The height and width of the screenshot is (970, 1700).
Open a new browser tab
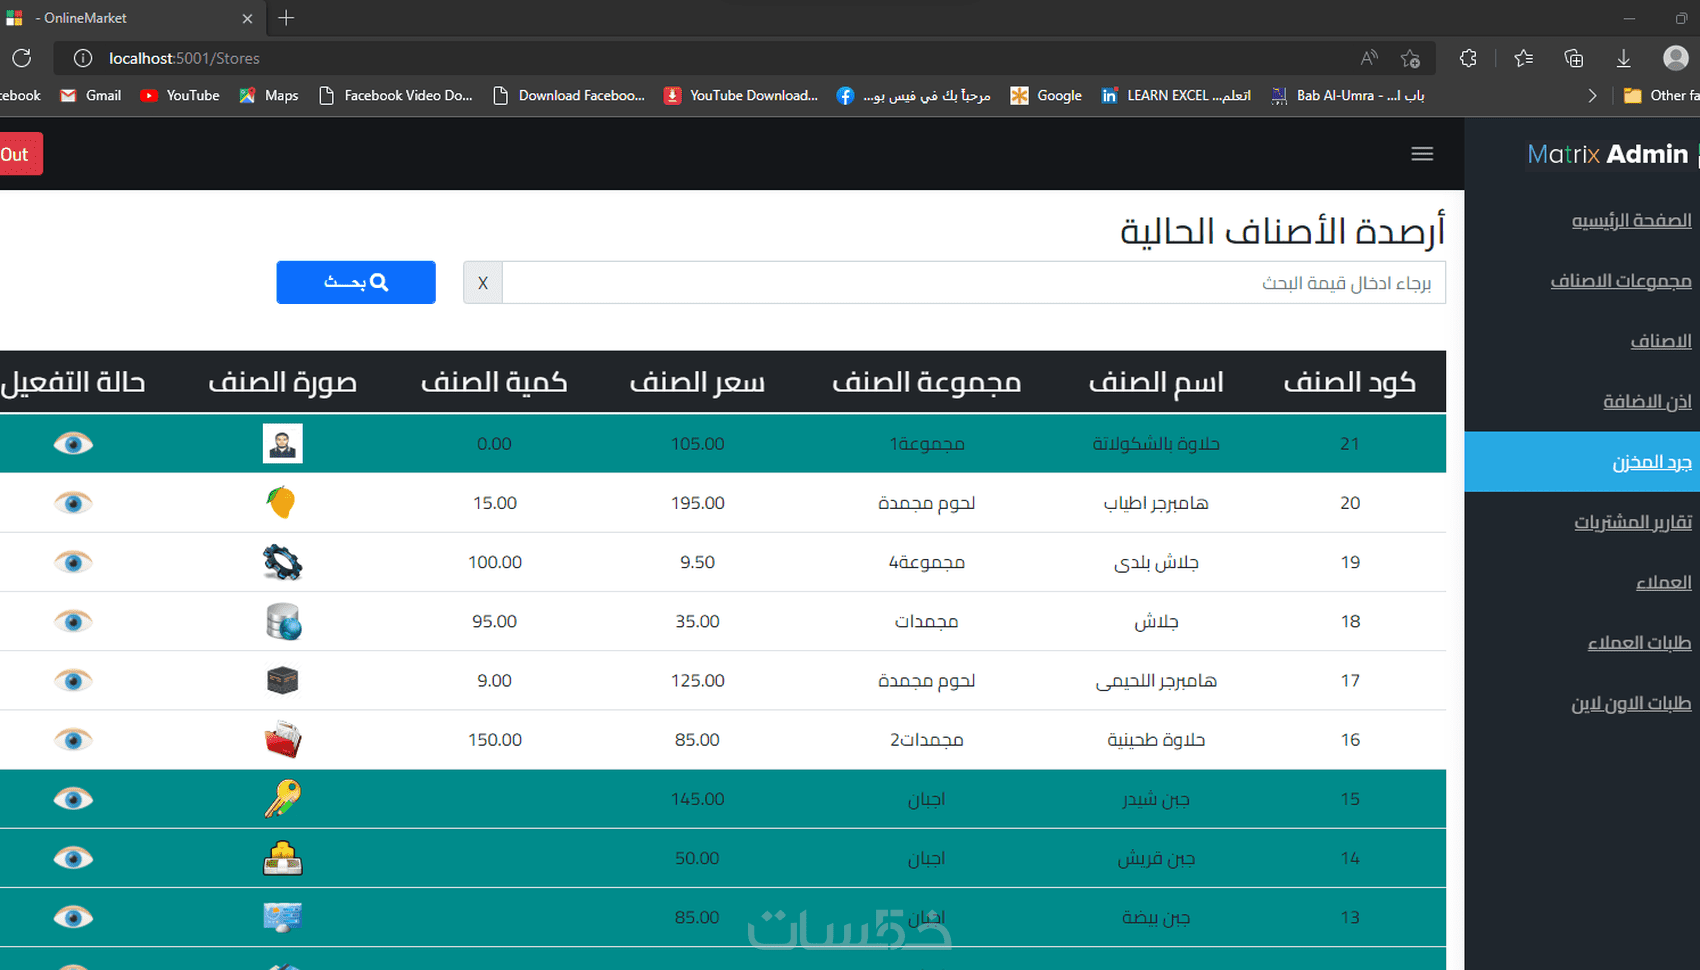[x=286, y=18]
